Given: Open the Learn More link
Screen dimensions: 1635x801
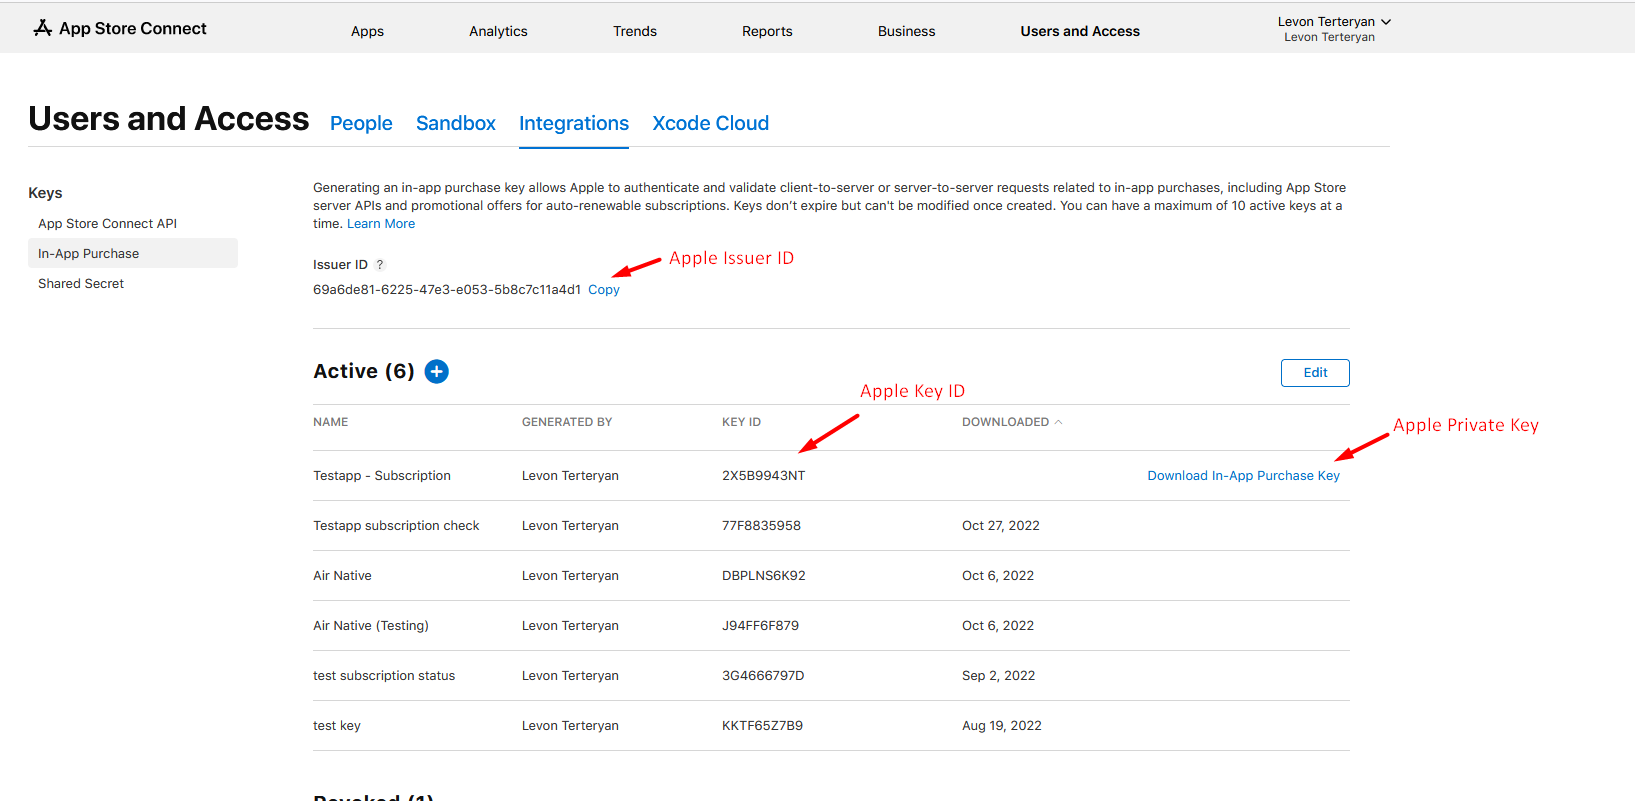Looking at the screenshot, I should (380, 224).
